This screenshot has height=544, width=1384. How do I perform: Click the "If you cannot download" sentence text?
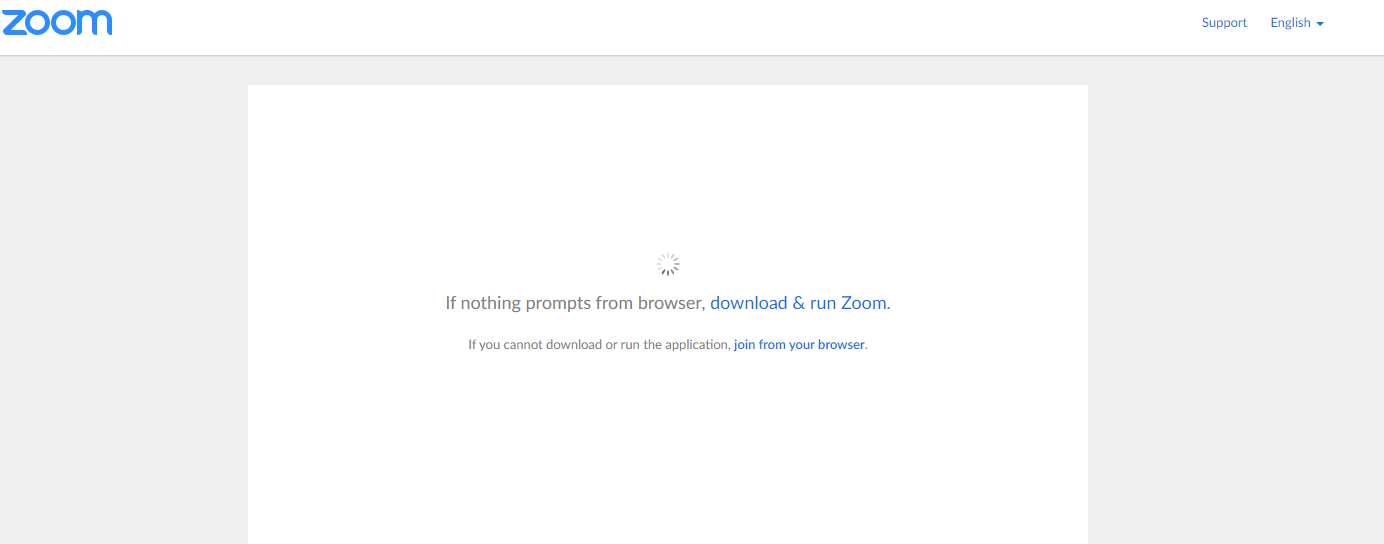click(x=599, y=345)
